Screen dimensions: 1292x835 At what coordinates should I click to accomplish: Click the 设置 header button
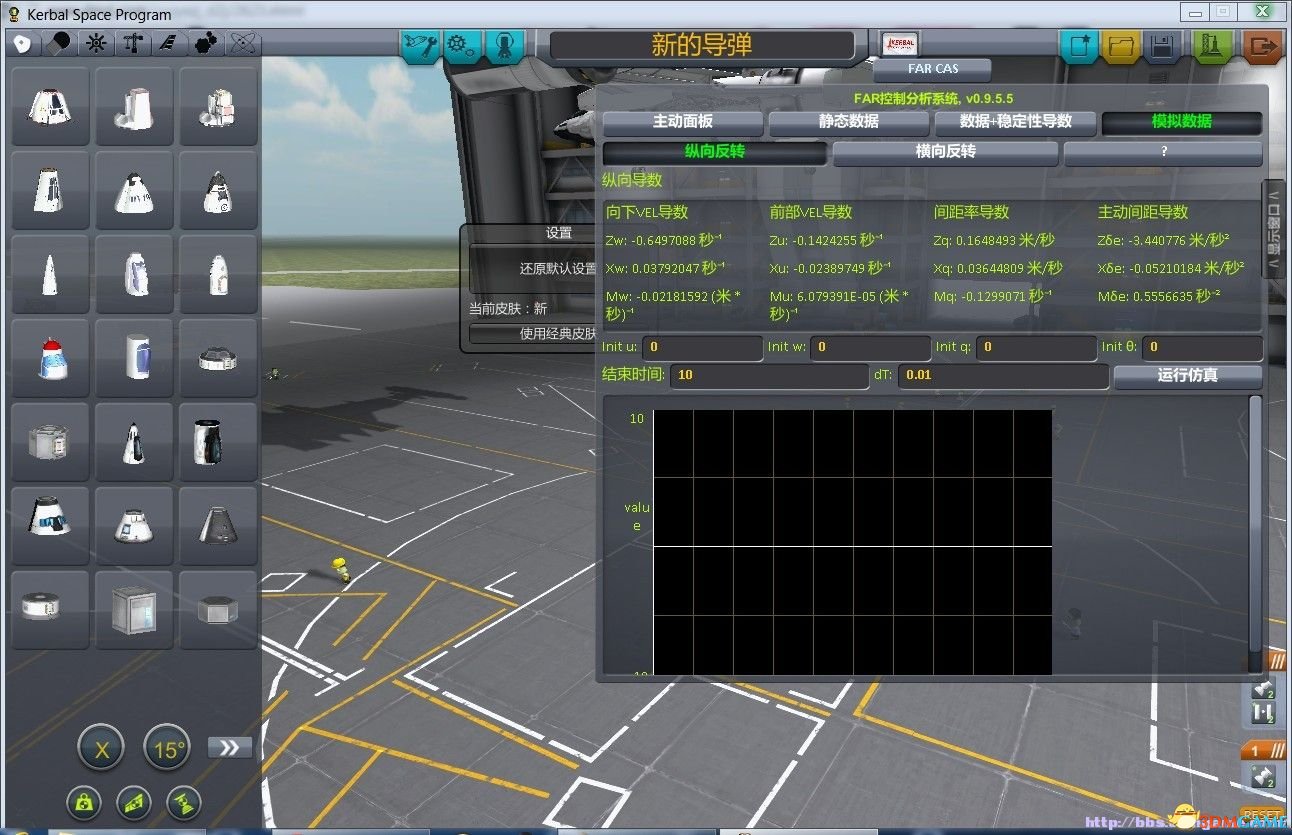(x=558, y=233)
